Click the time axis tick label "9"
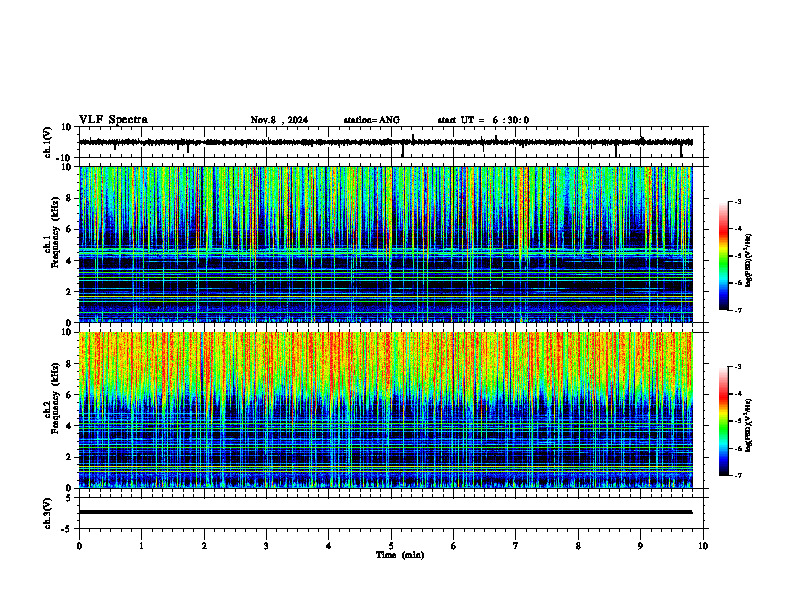Screen dimensions: 792x612 click(x=640, y=546)
